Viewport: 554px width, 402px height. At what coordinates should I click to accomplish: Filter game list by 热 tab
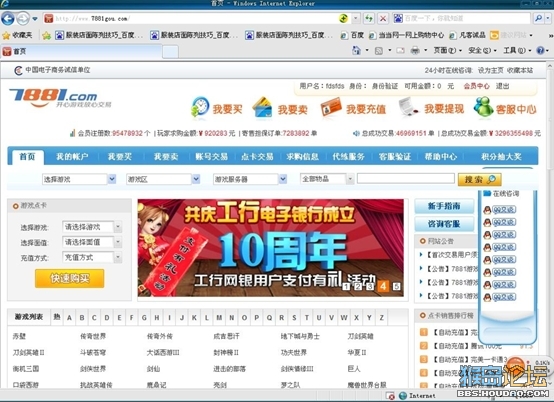pos(57,317)
